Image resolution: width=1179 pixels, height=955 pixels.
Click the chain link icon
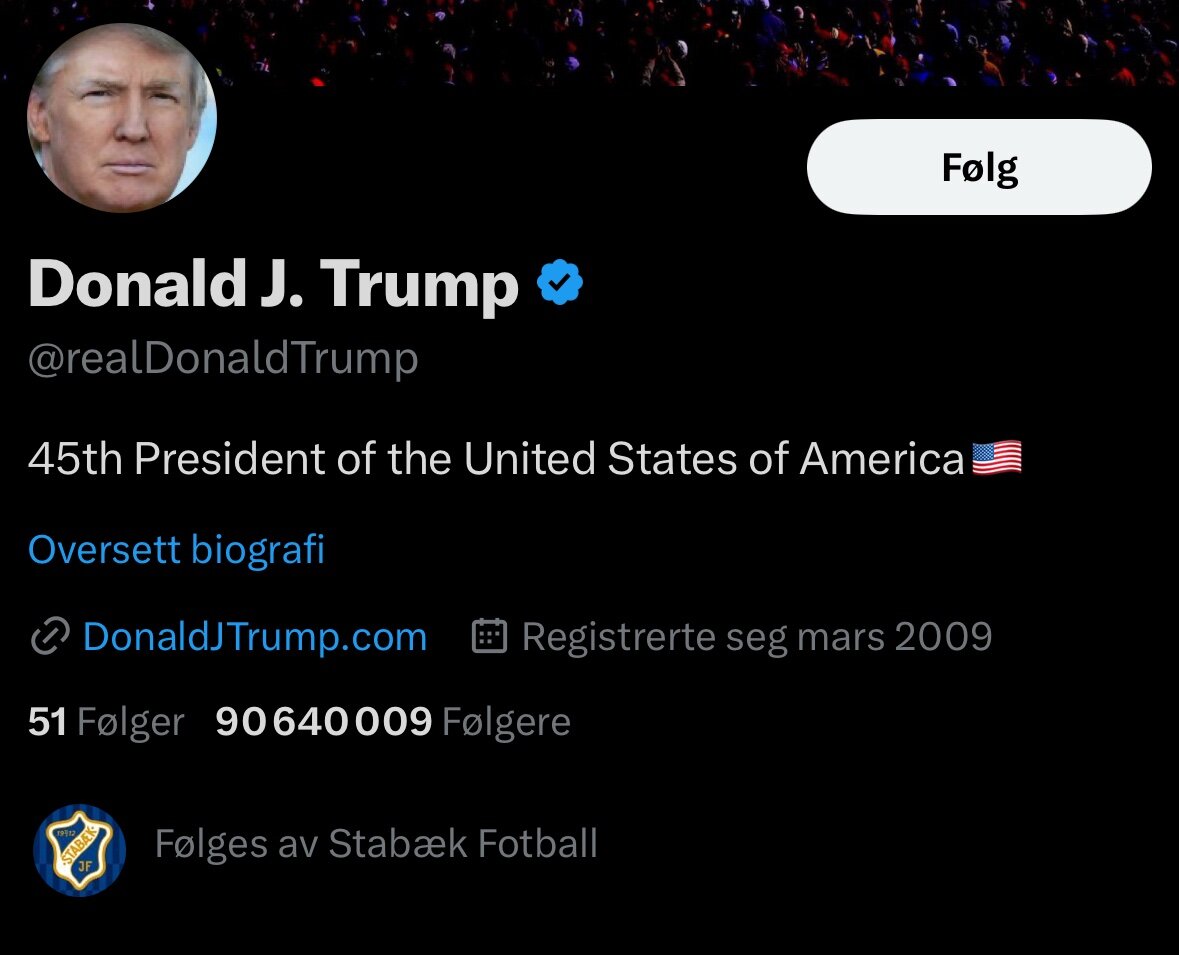50,637
